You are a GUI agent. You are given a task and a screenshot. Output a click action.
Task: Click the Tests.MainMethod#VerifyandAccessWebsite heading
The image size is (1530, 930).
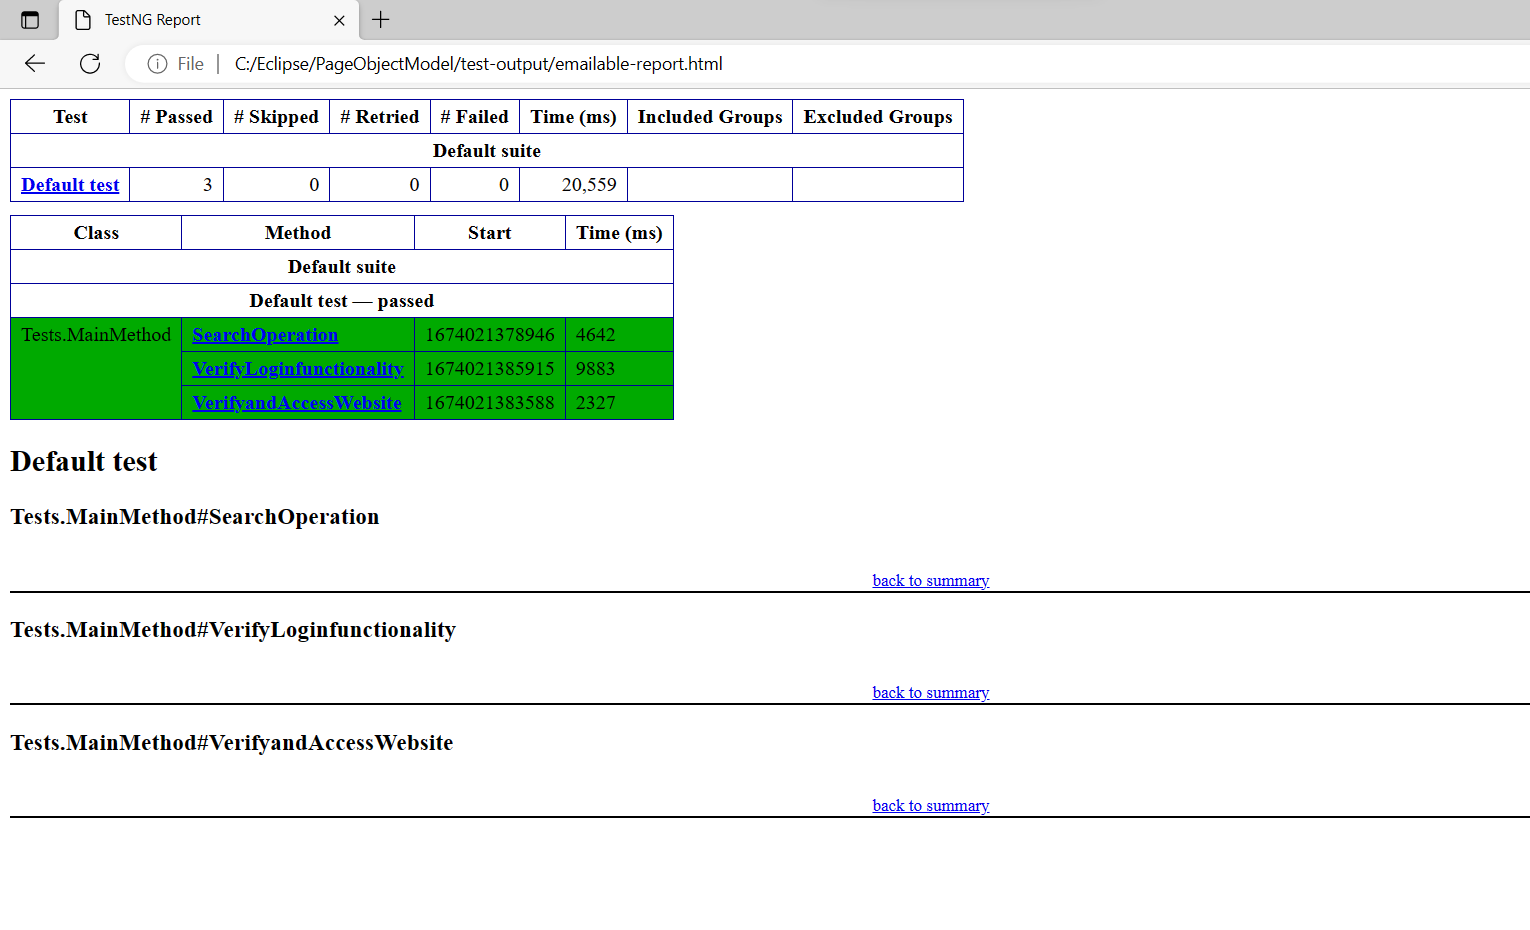[232, 743]
